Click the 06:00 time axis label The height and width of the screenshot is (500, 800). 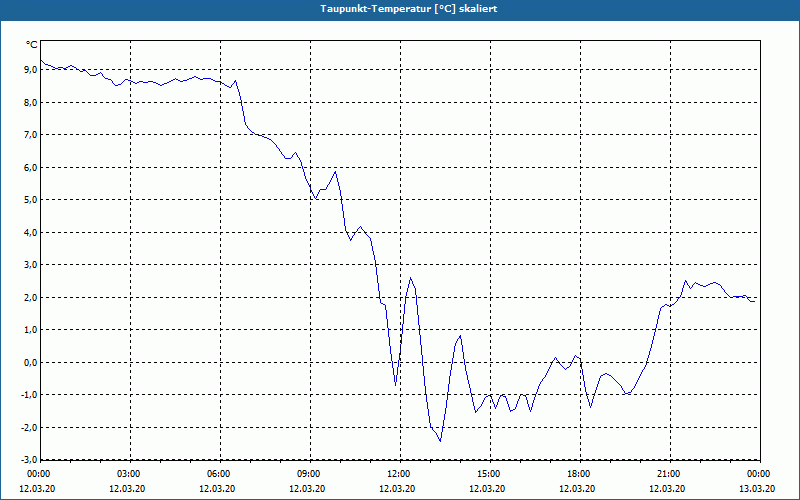coord(220,474)
